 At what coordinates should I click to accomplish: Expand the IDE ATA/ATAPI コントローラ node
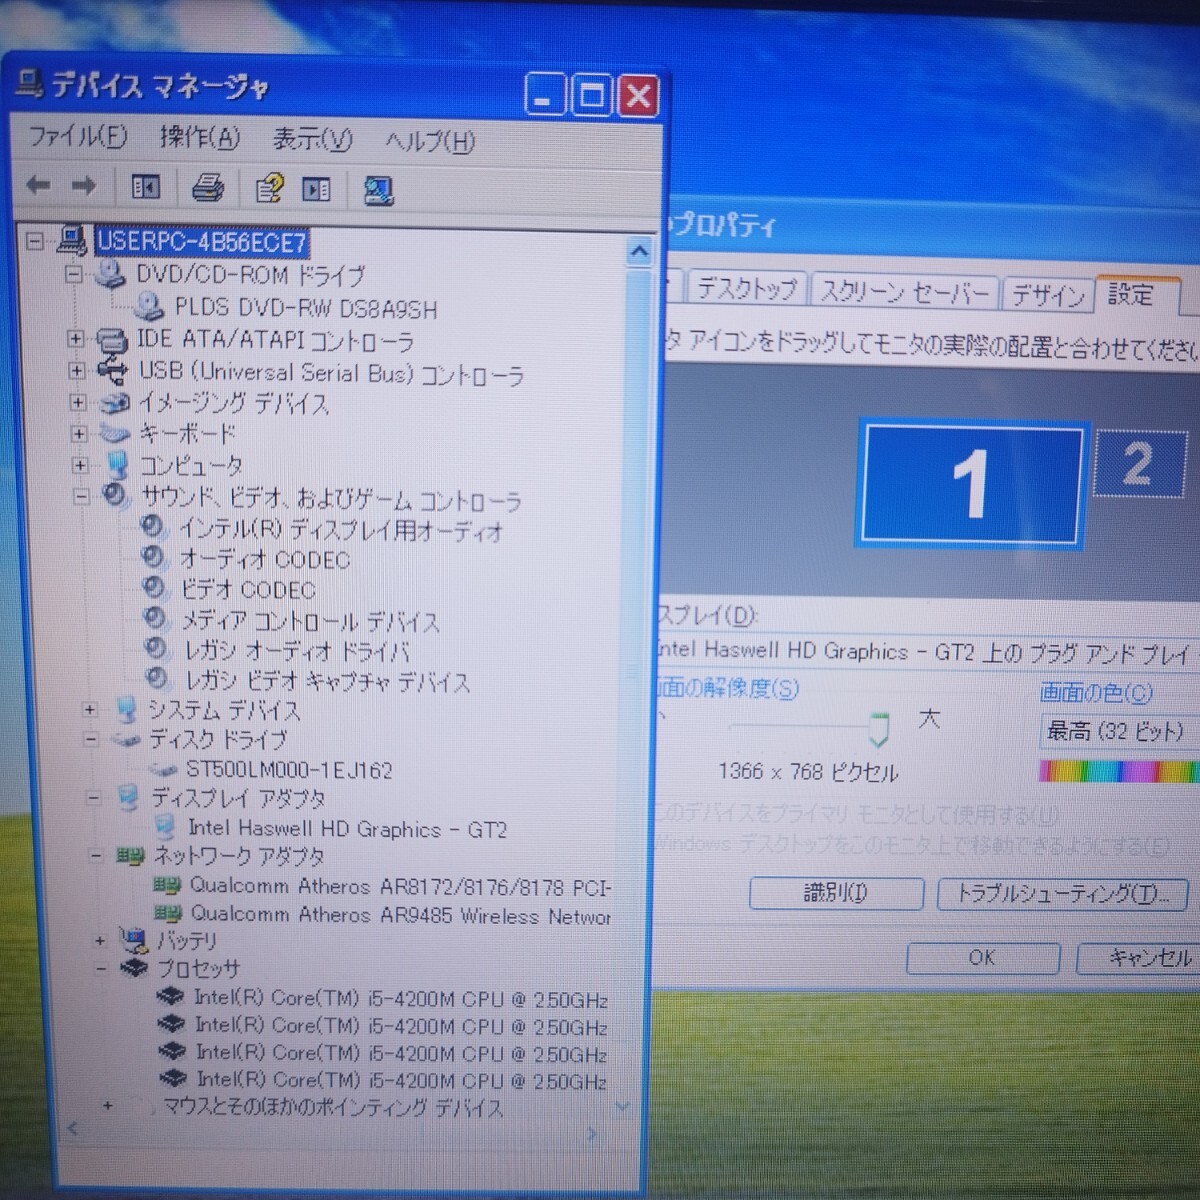point(76,340)
